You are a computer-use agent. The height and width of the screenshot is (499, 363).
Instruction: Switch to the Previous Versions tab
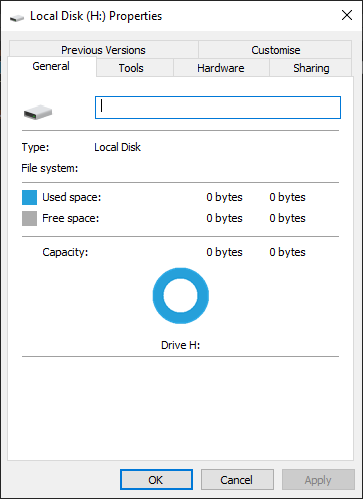[103, 50]
